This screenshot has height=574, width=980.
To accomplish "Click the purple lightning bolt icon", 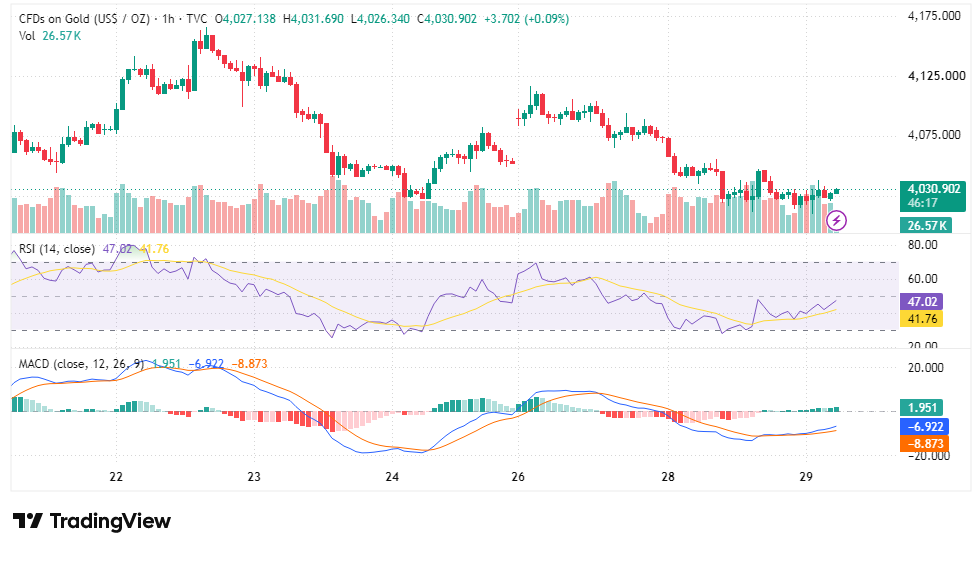I will click(x=836, y=220).
